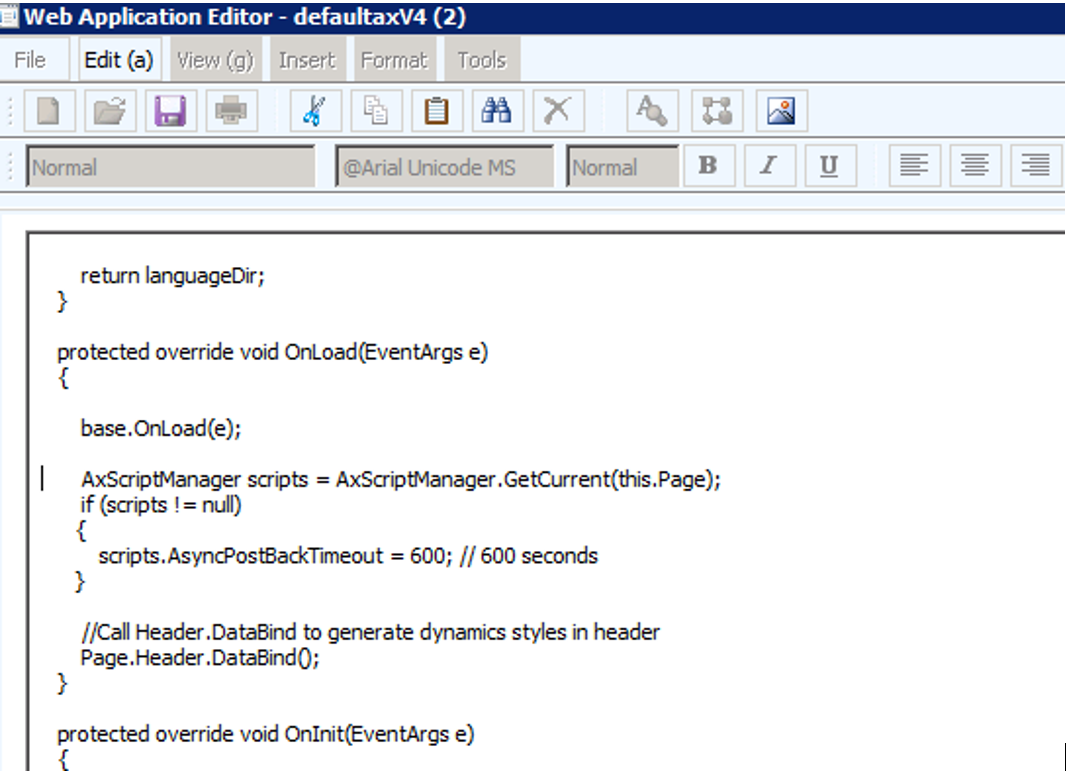Click the Delete X toolbar icon
Image resolution: width=1066 pixels, height=784 pixels.
557,111
